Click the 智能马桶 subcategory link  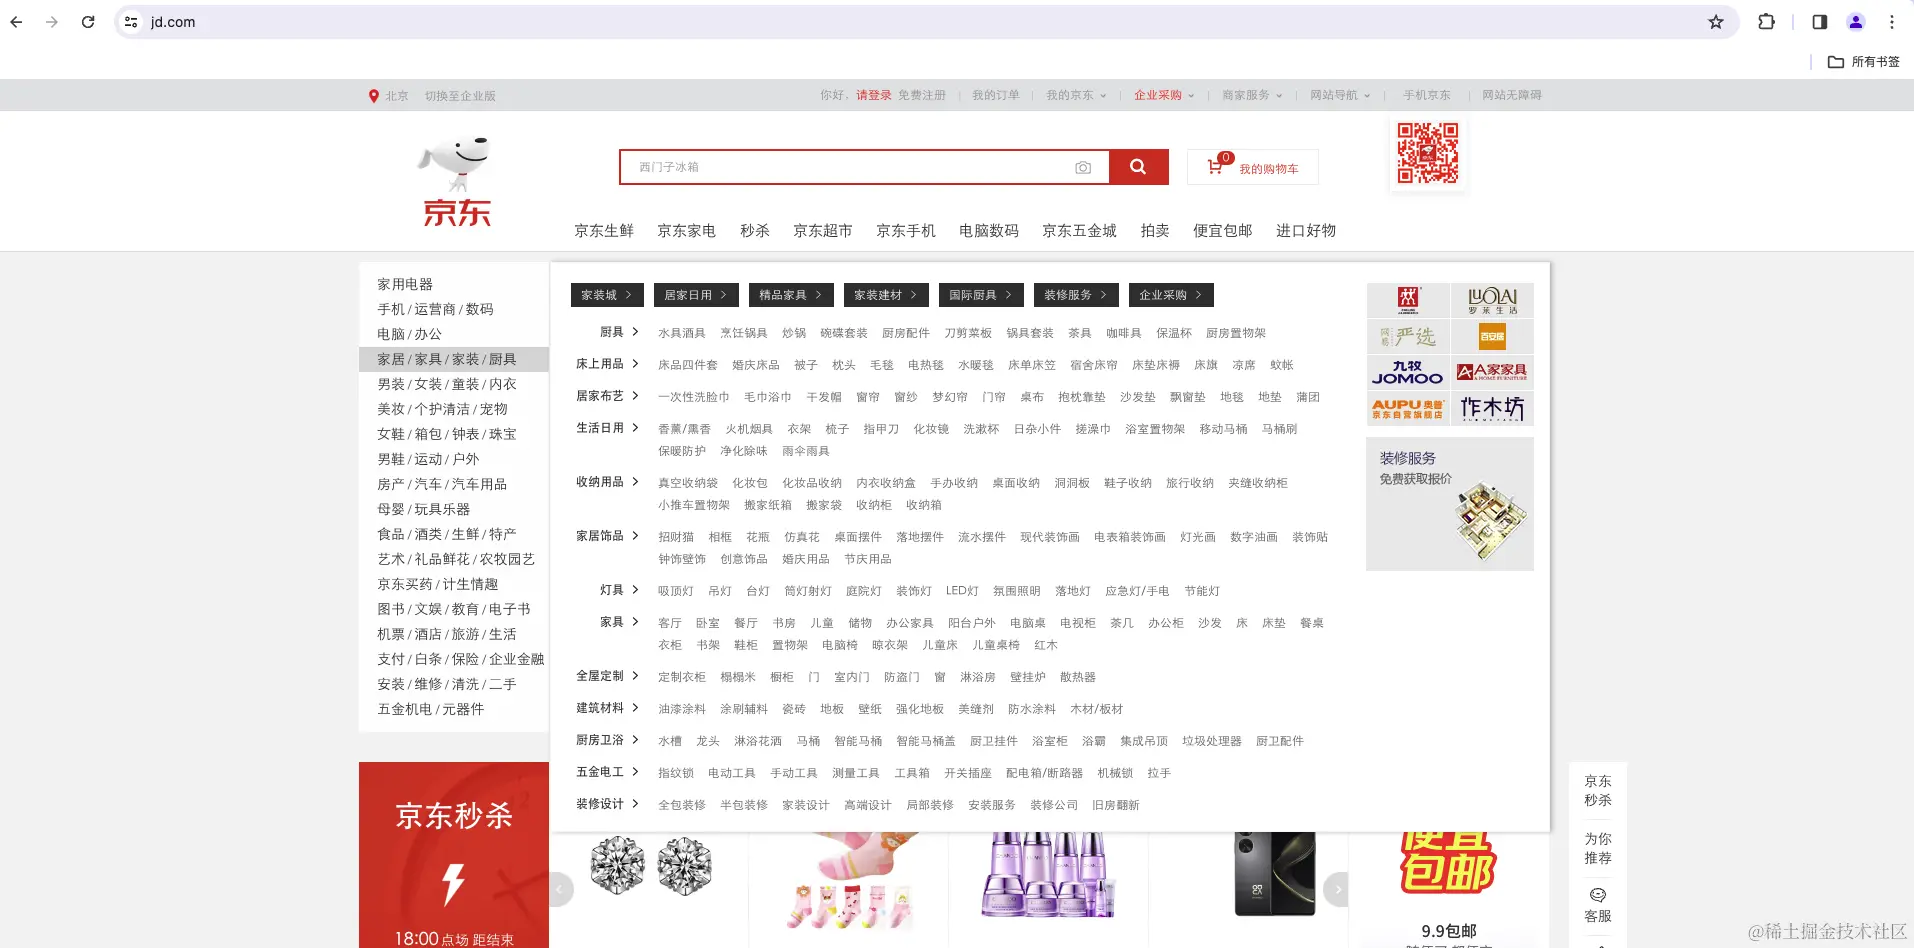[x=858, y=741]
